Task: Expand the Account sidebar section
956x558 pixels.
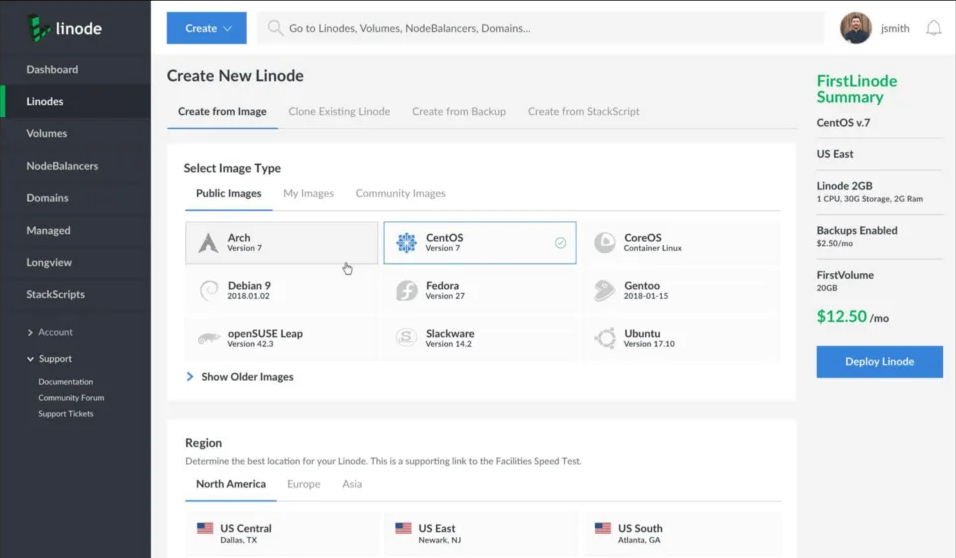Action: [50, 332]
